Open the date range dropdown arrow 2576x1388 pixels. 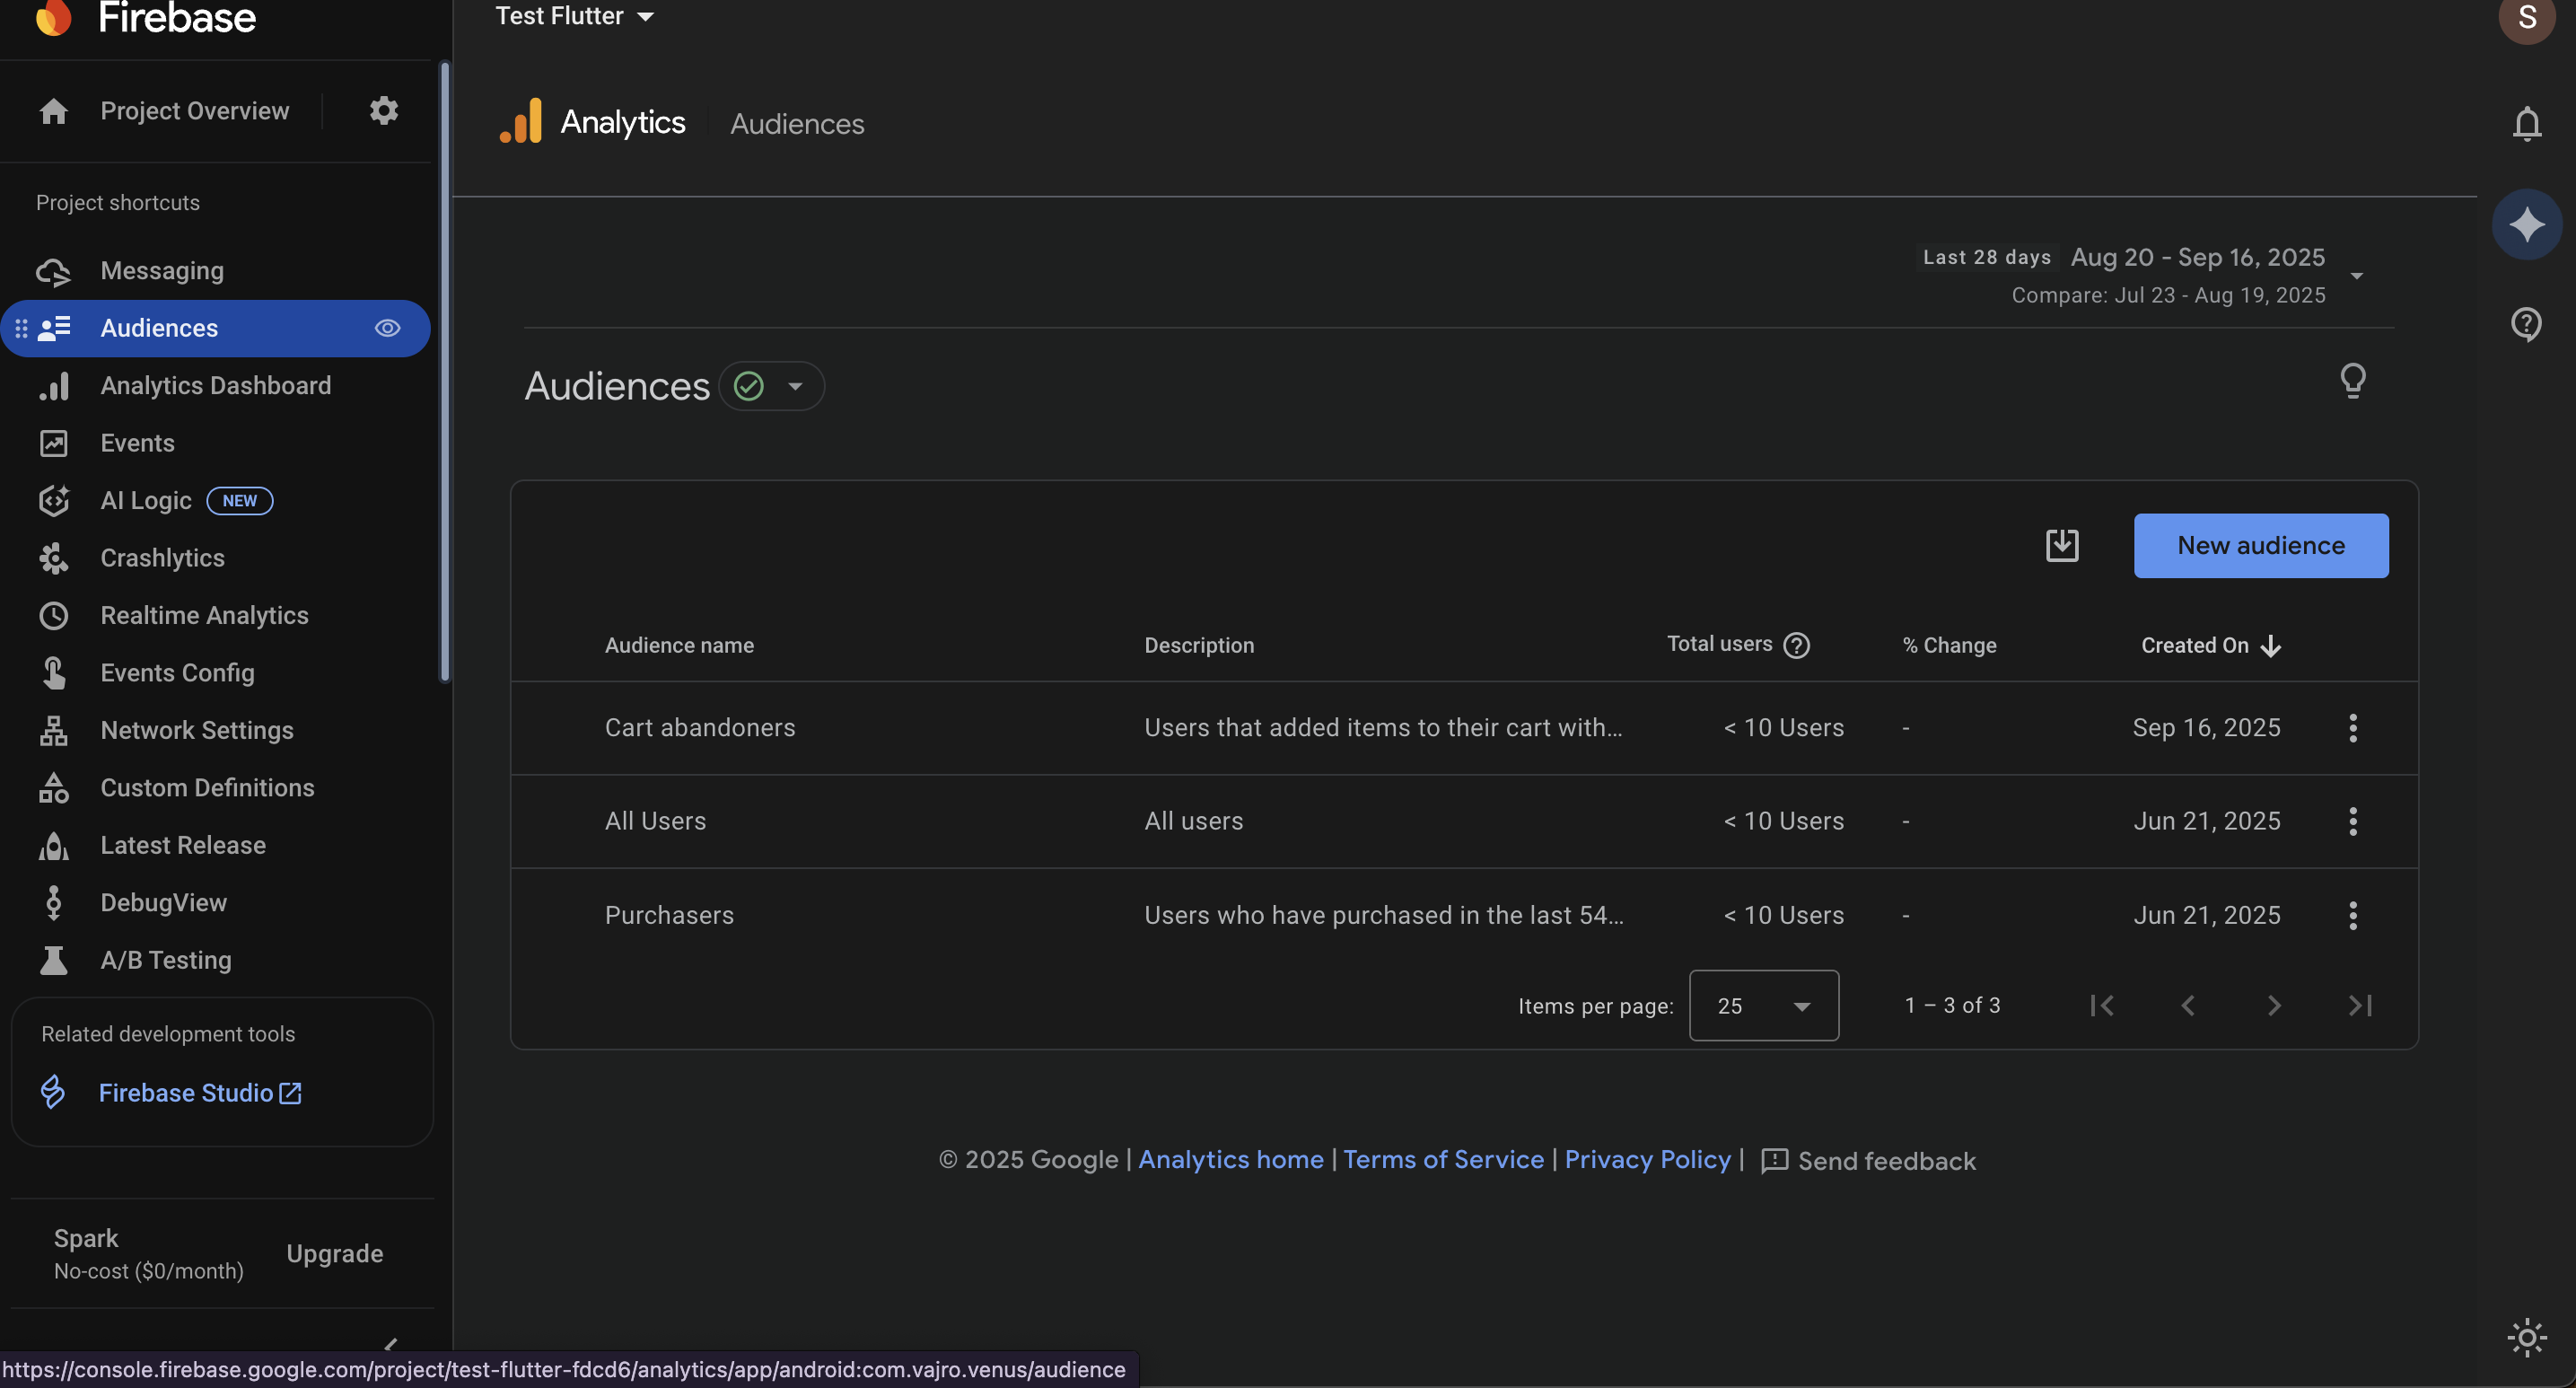pyautogui.click(x=2356, y=276)
